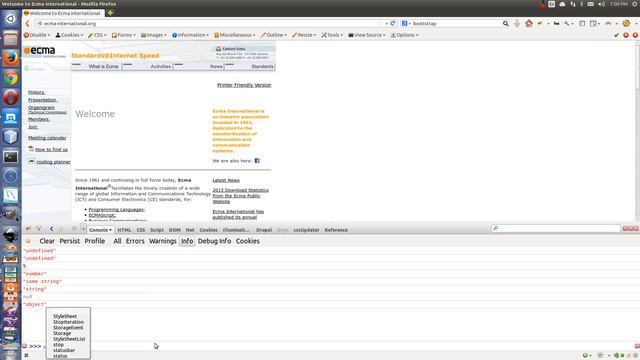The width and height of the screenshot is (640, 360).
Task: Filter console by Warnings
Action: coord(162,241)
